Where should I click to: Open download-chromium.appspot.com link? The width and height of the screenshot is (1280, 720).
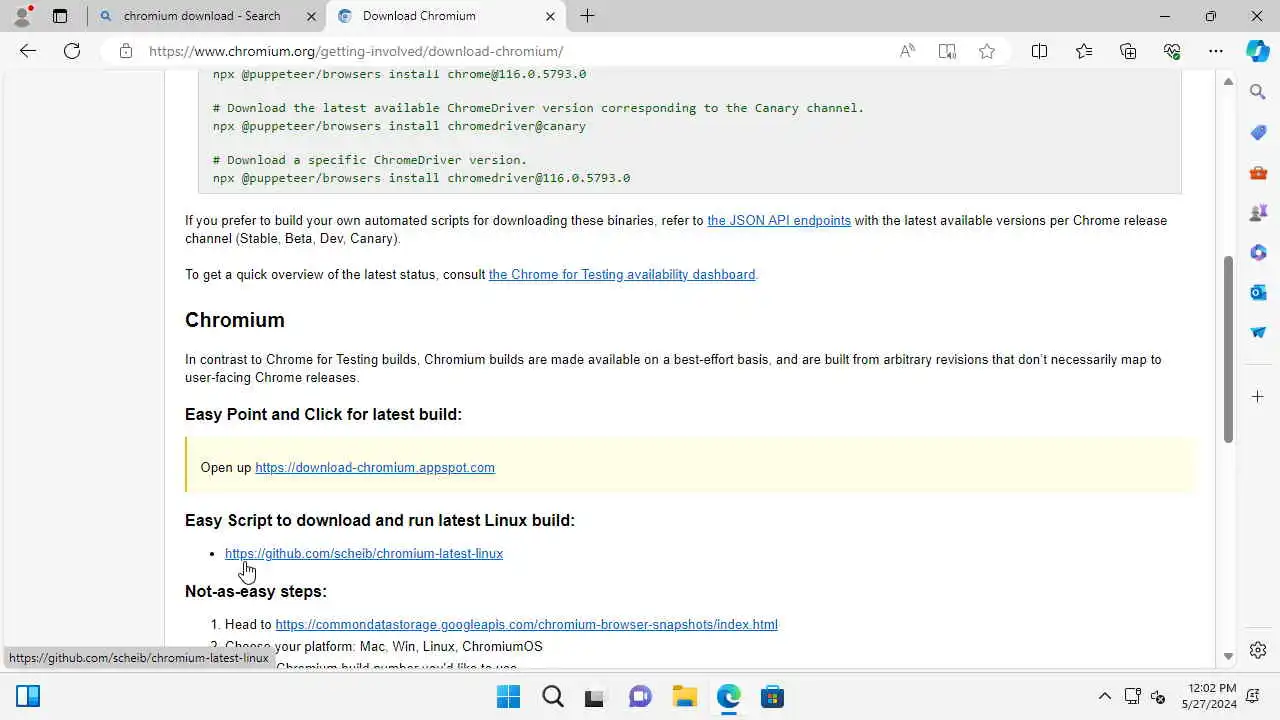(x=375, y=467)
